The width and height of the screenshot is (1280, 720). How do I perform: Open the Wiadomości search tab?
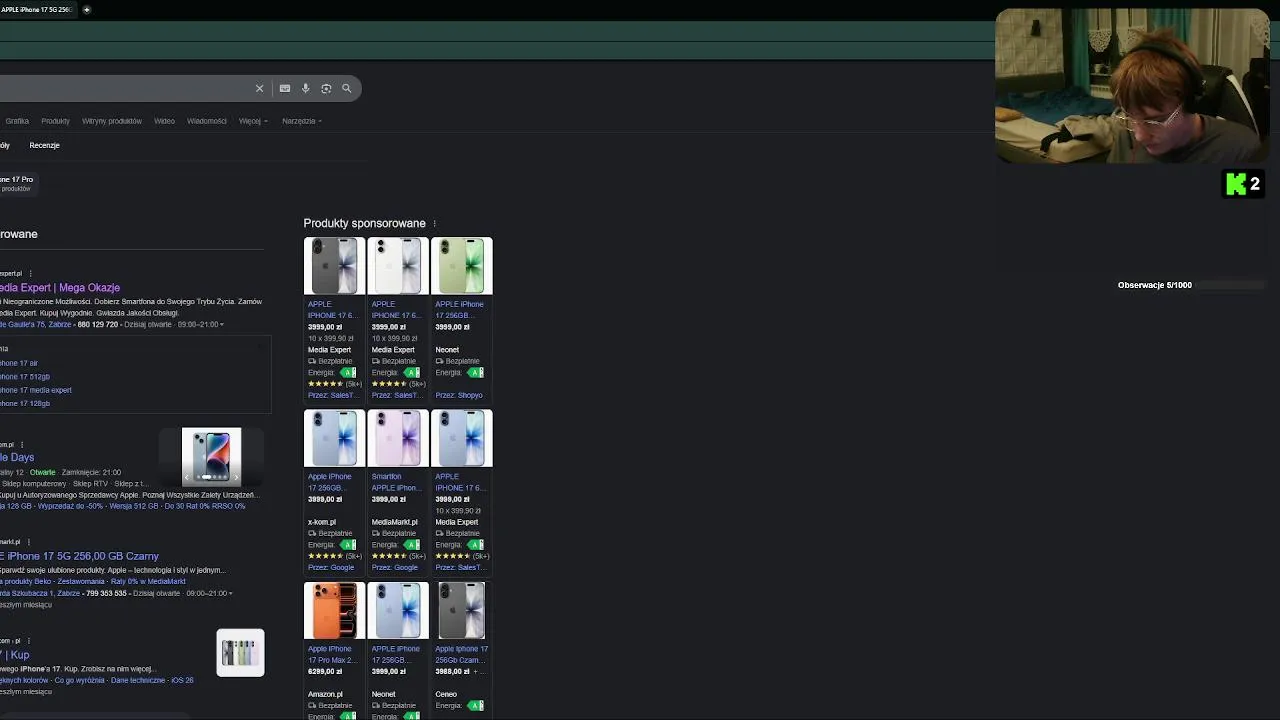[207, 121]
